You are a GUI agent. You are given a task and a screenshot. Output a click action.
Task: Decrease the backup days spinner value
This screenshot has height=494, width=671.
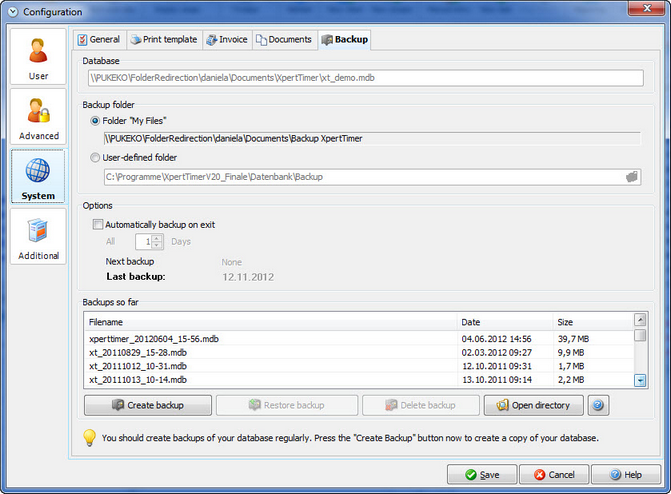tap(157, 245)
